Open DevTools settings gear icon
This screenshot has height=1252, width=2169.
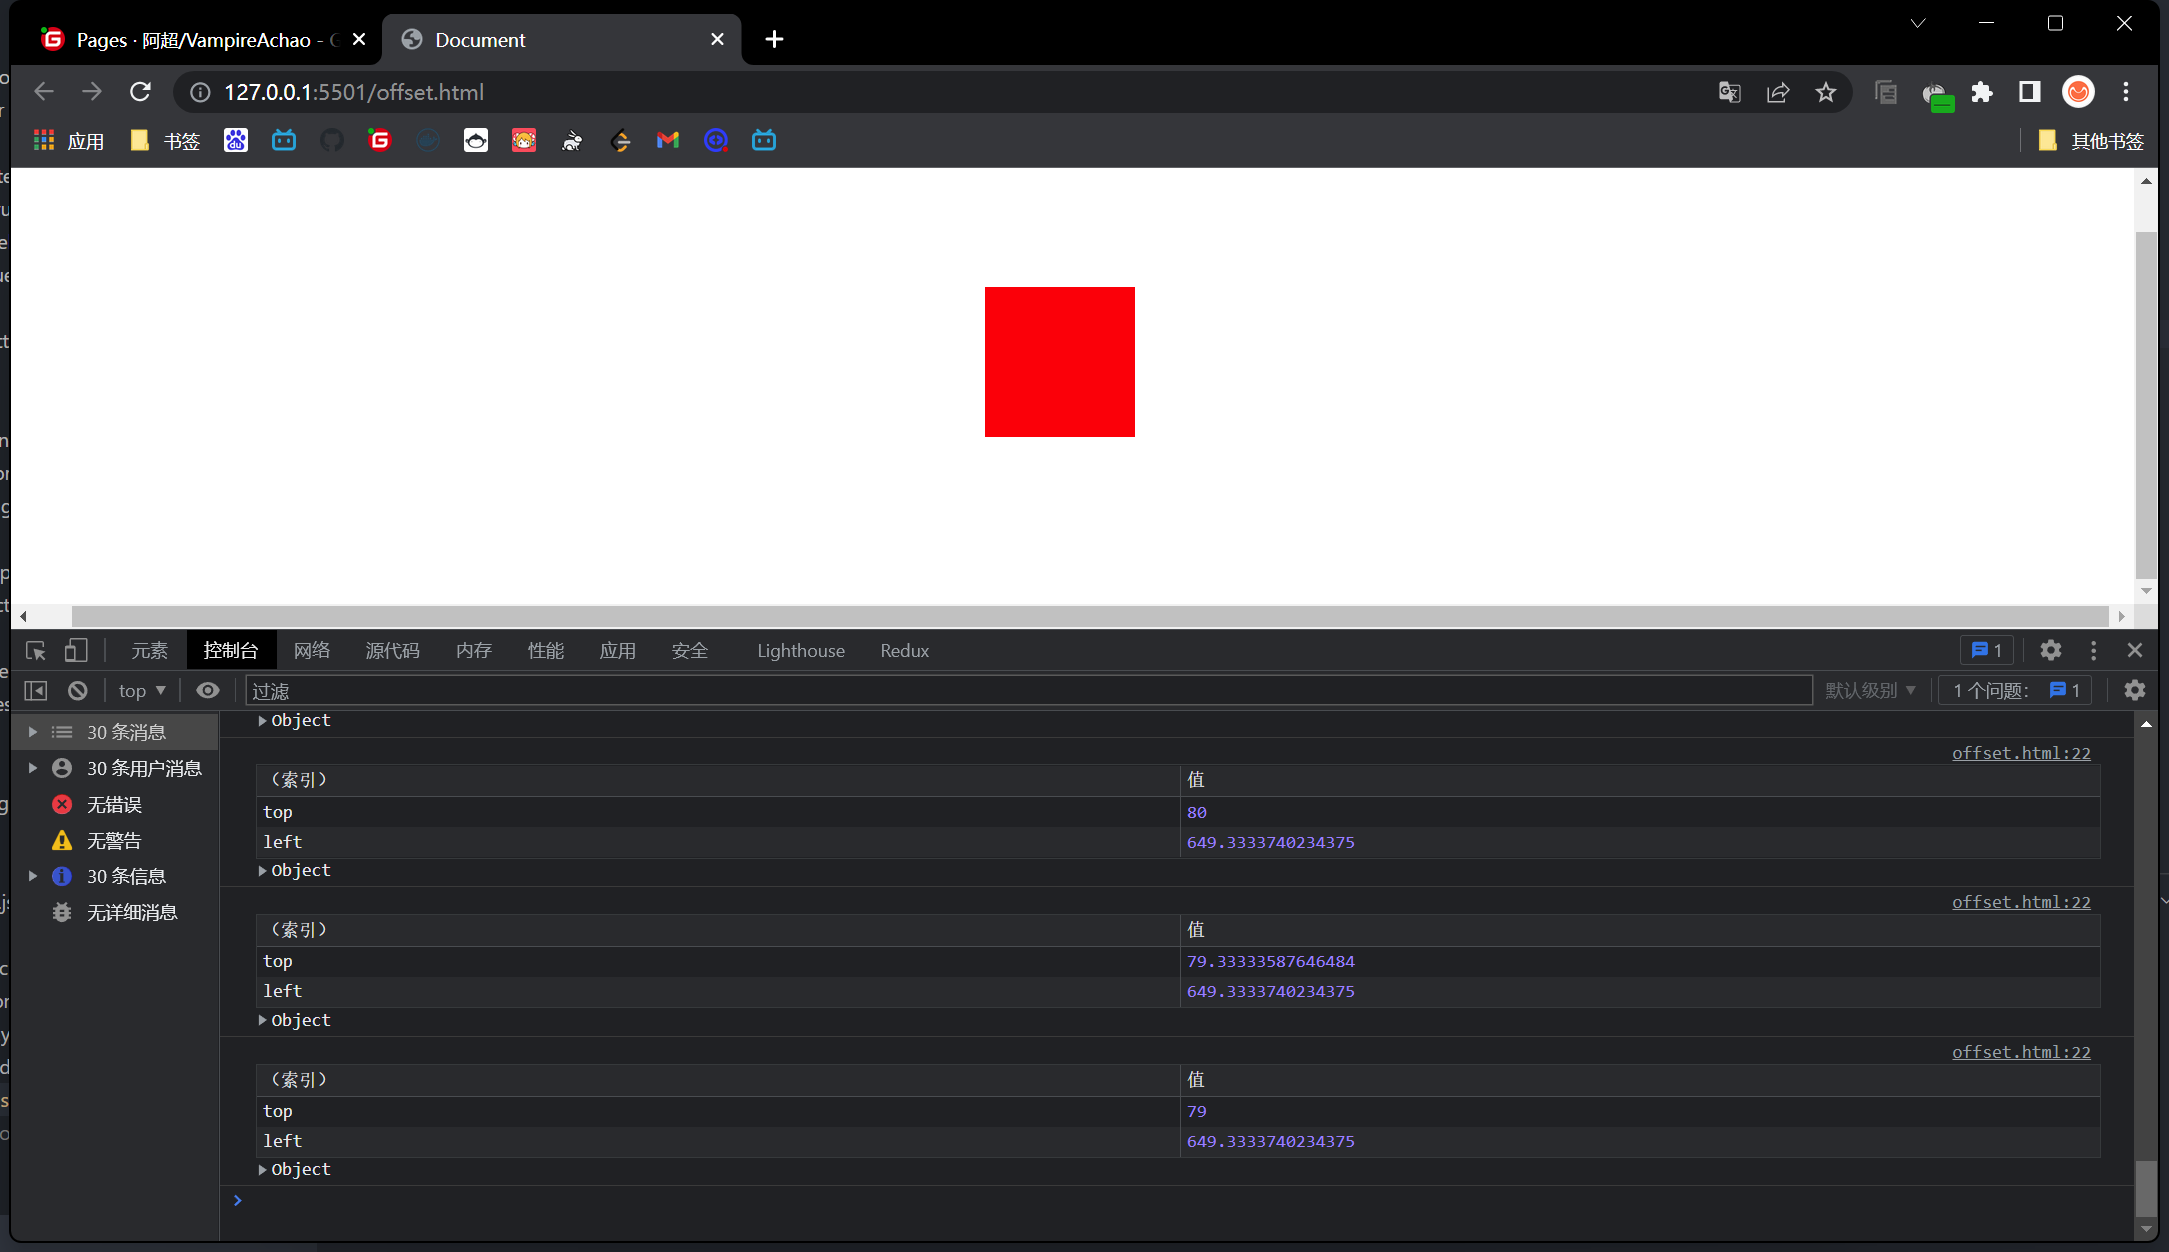2051,651
